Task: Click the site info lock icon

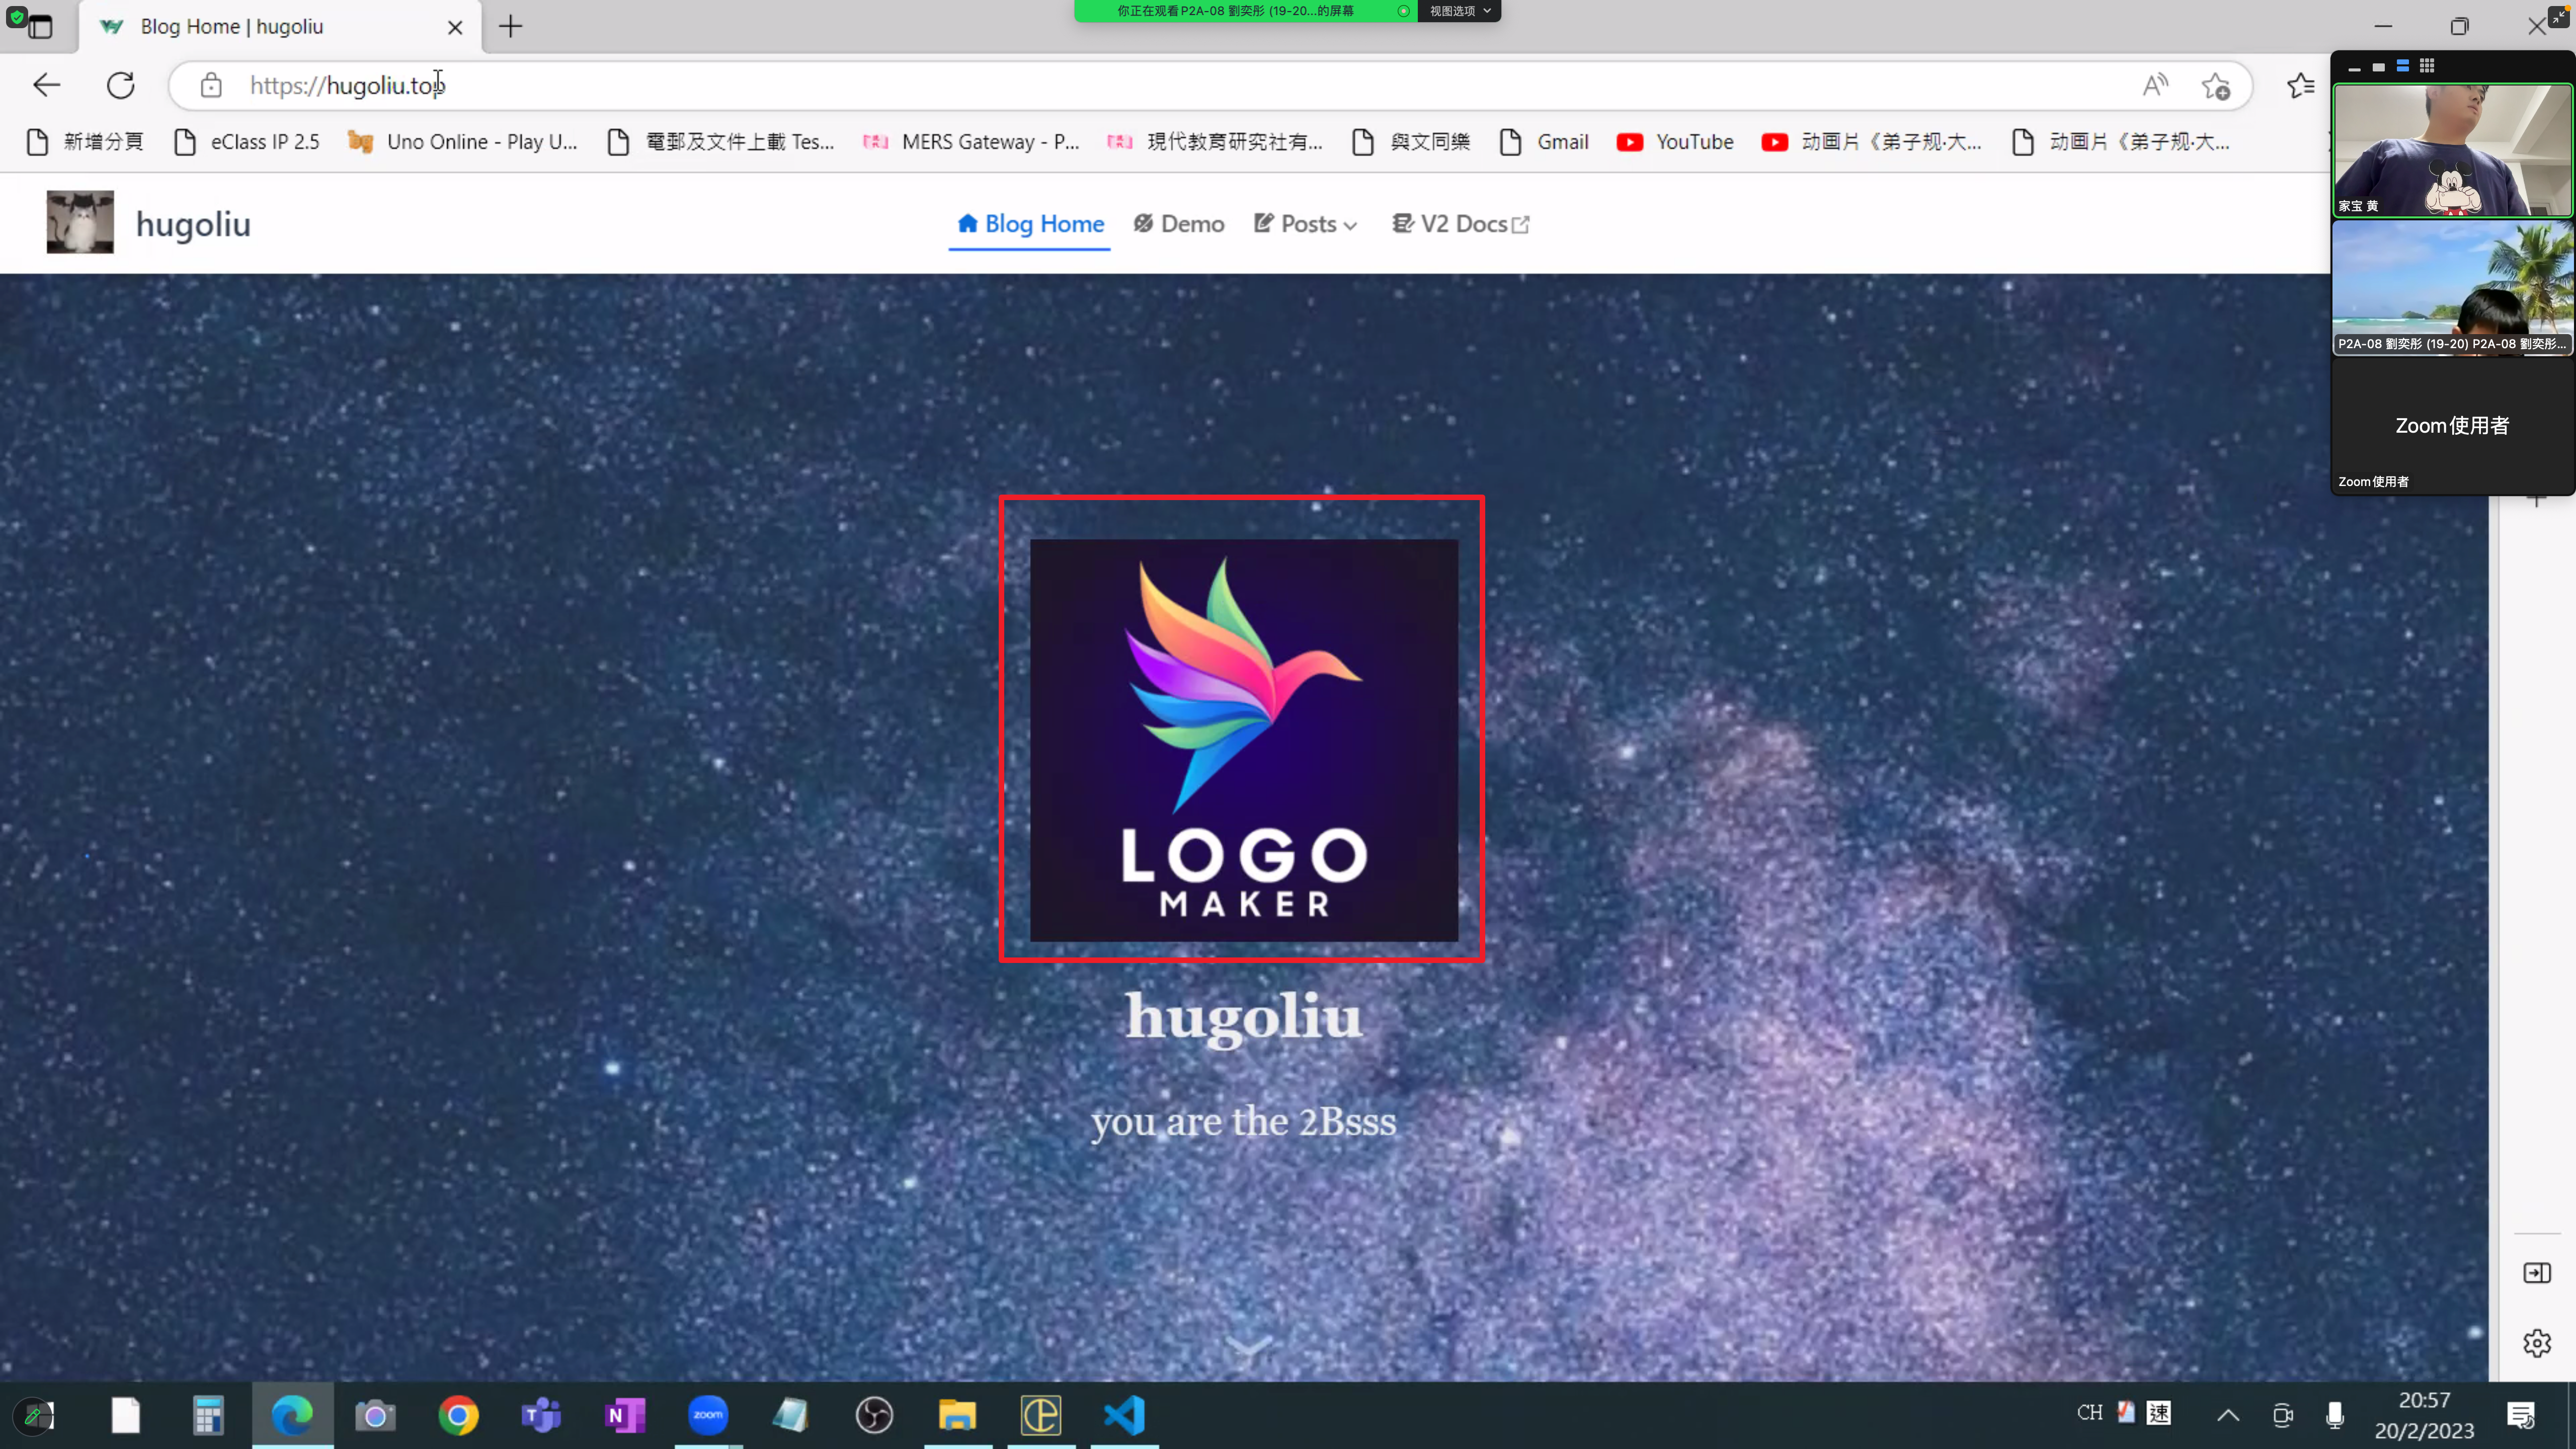Action: coord(211,86)
